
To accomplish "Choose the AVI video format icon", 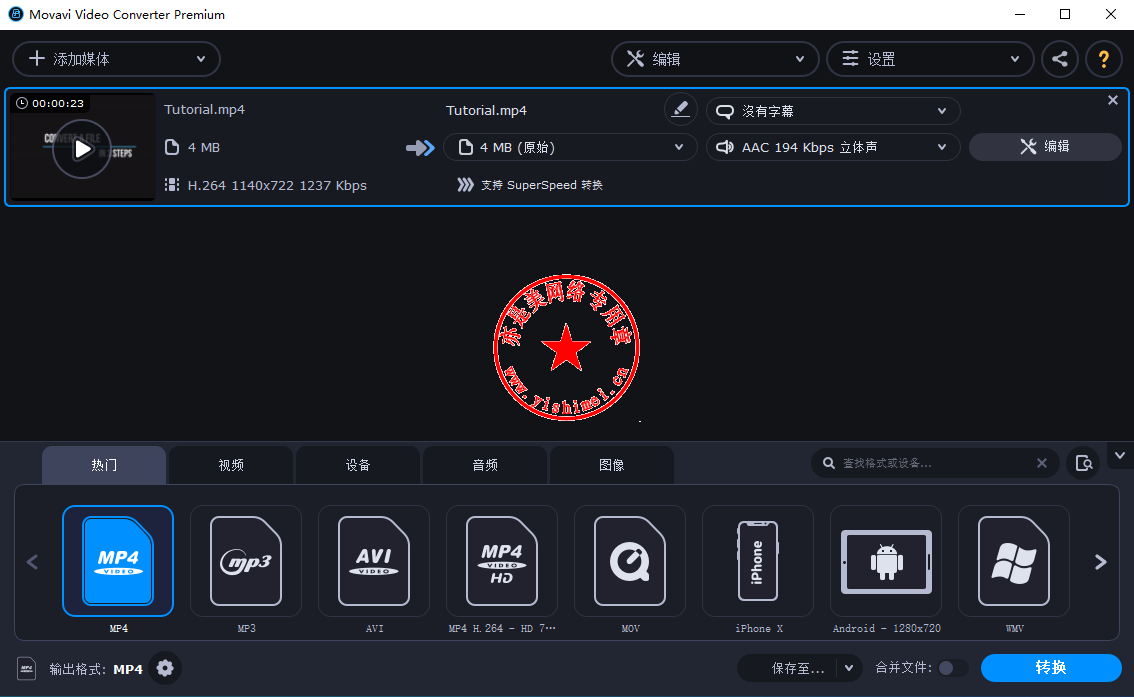I will 374,561.
